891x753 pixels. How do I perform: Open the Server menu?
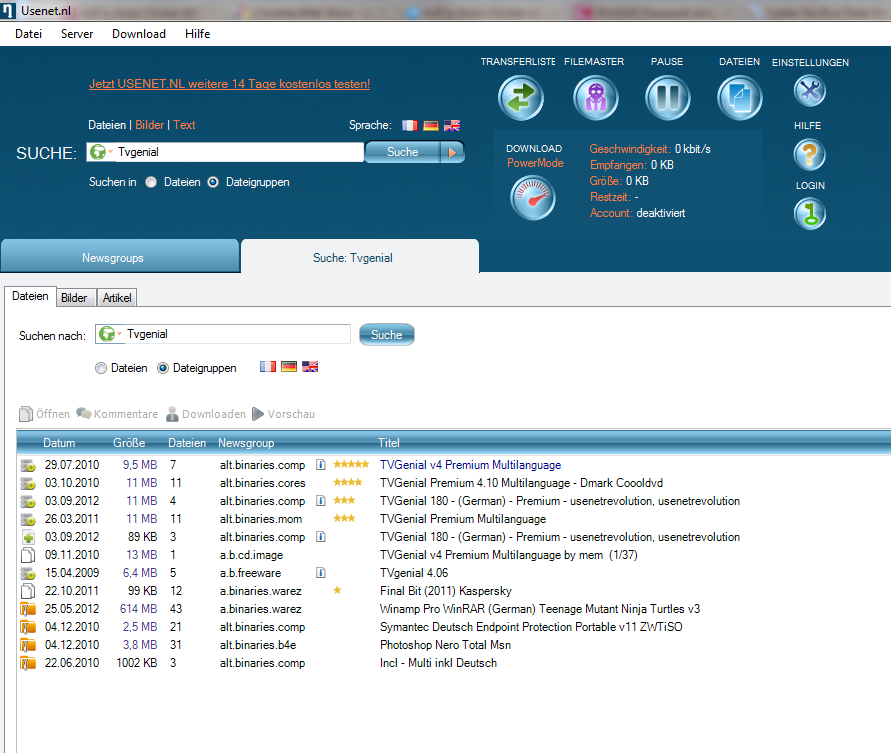[77, 34]
